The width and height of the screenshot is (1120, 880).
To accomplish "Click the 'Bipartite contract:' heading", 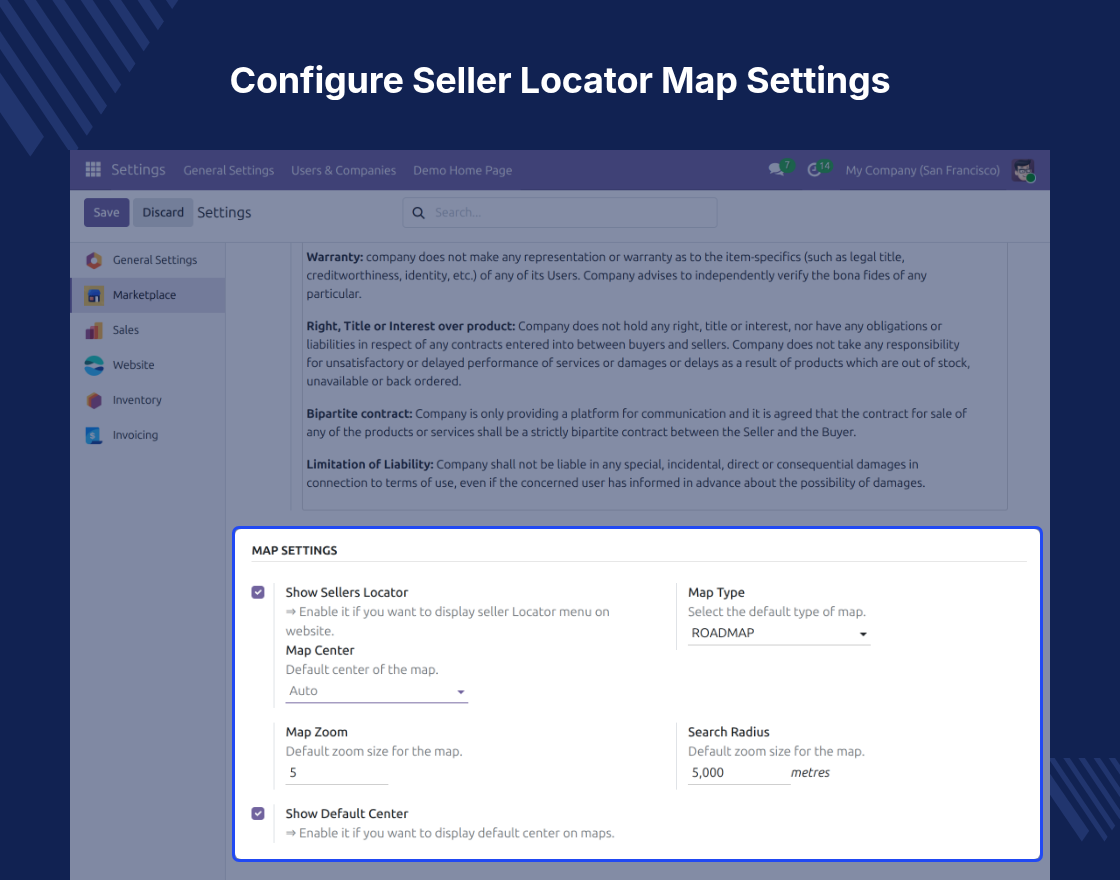I will tap(359, 414).
